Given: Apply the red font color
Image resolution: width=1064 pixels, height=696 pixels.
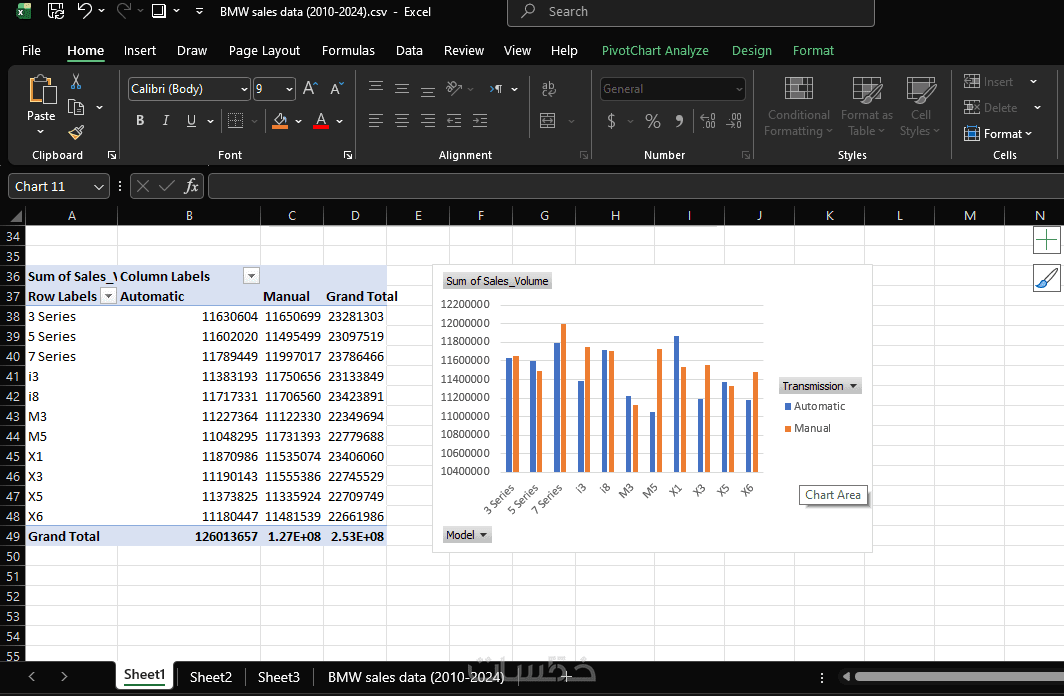Looking at the screenshot, I should (321, 121).
